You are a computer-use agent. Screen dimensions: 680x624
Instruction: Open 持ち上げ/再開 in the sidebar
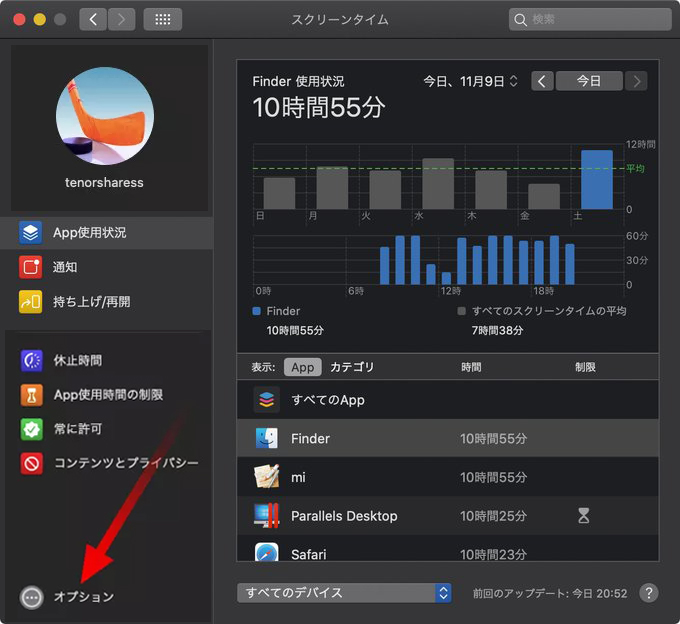tap(90, 301)
